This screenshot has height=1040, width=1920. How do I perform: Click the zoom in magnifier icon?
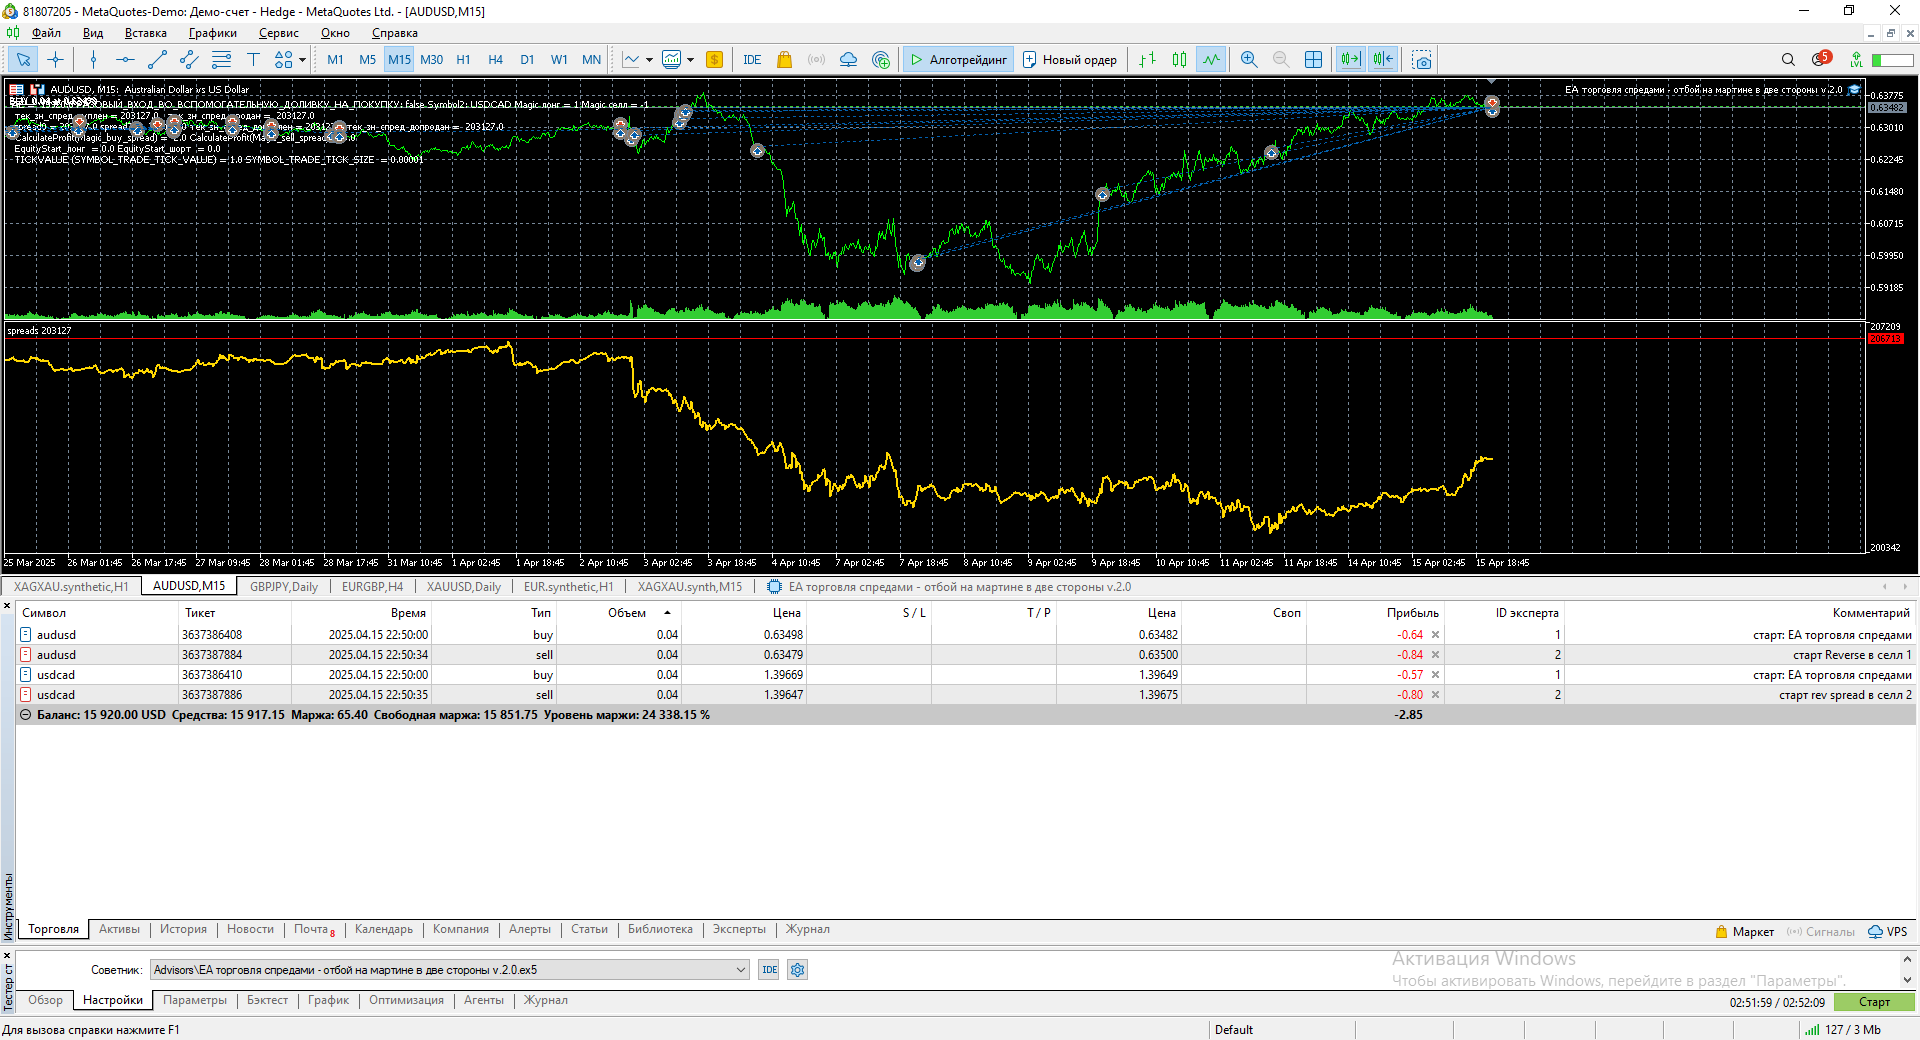pos(1249,60)
